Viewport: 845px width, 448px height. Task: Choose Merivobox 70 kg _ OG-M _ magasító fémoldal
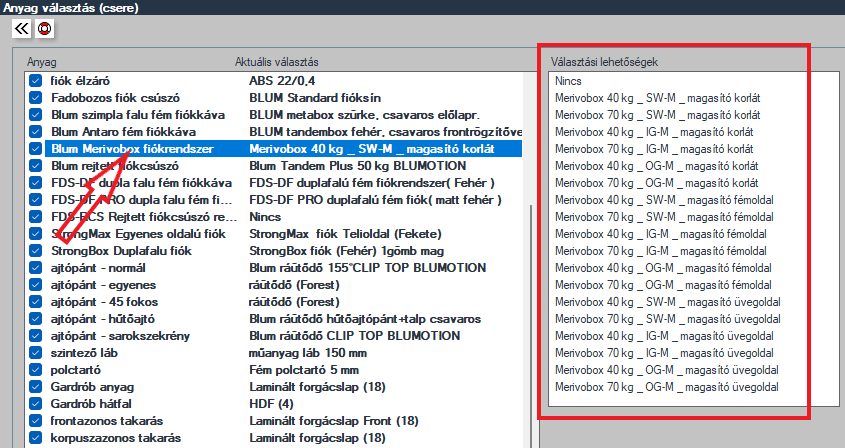click(x=663, y=285)
